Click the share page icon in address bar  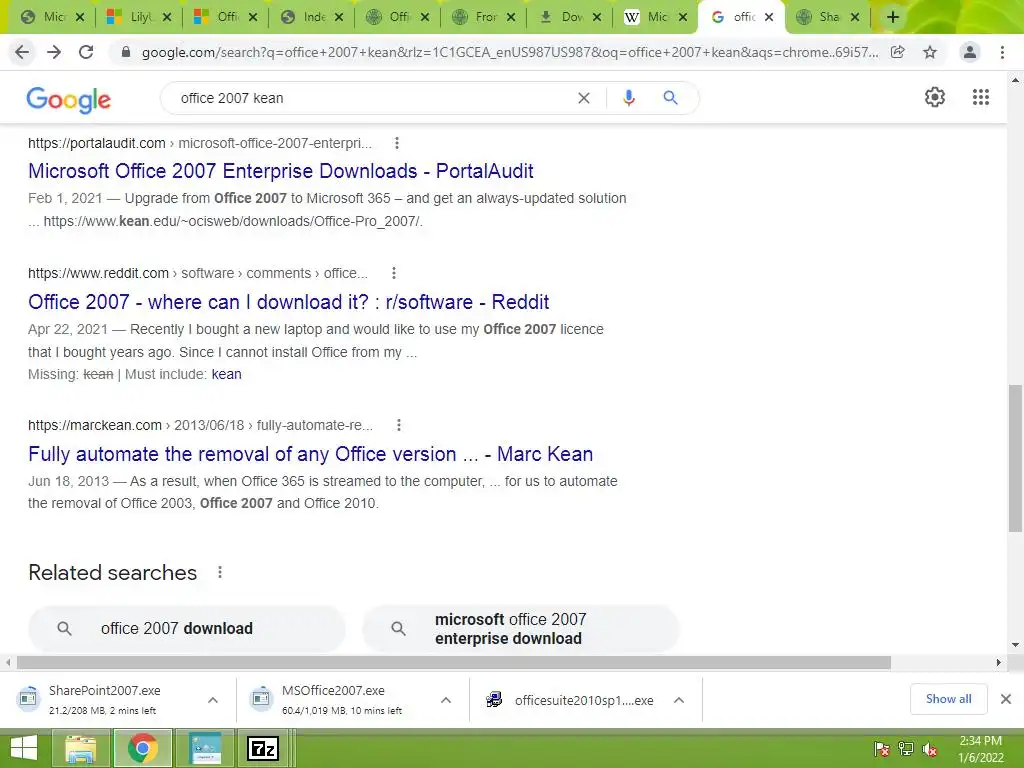pyautogui.click(x=898, y=52)
